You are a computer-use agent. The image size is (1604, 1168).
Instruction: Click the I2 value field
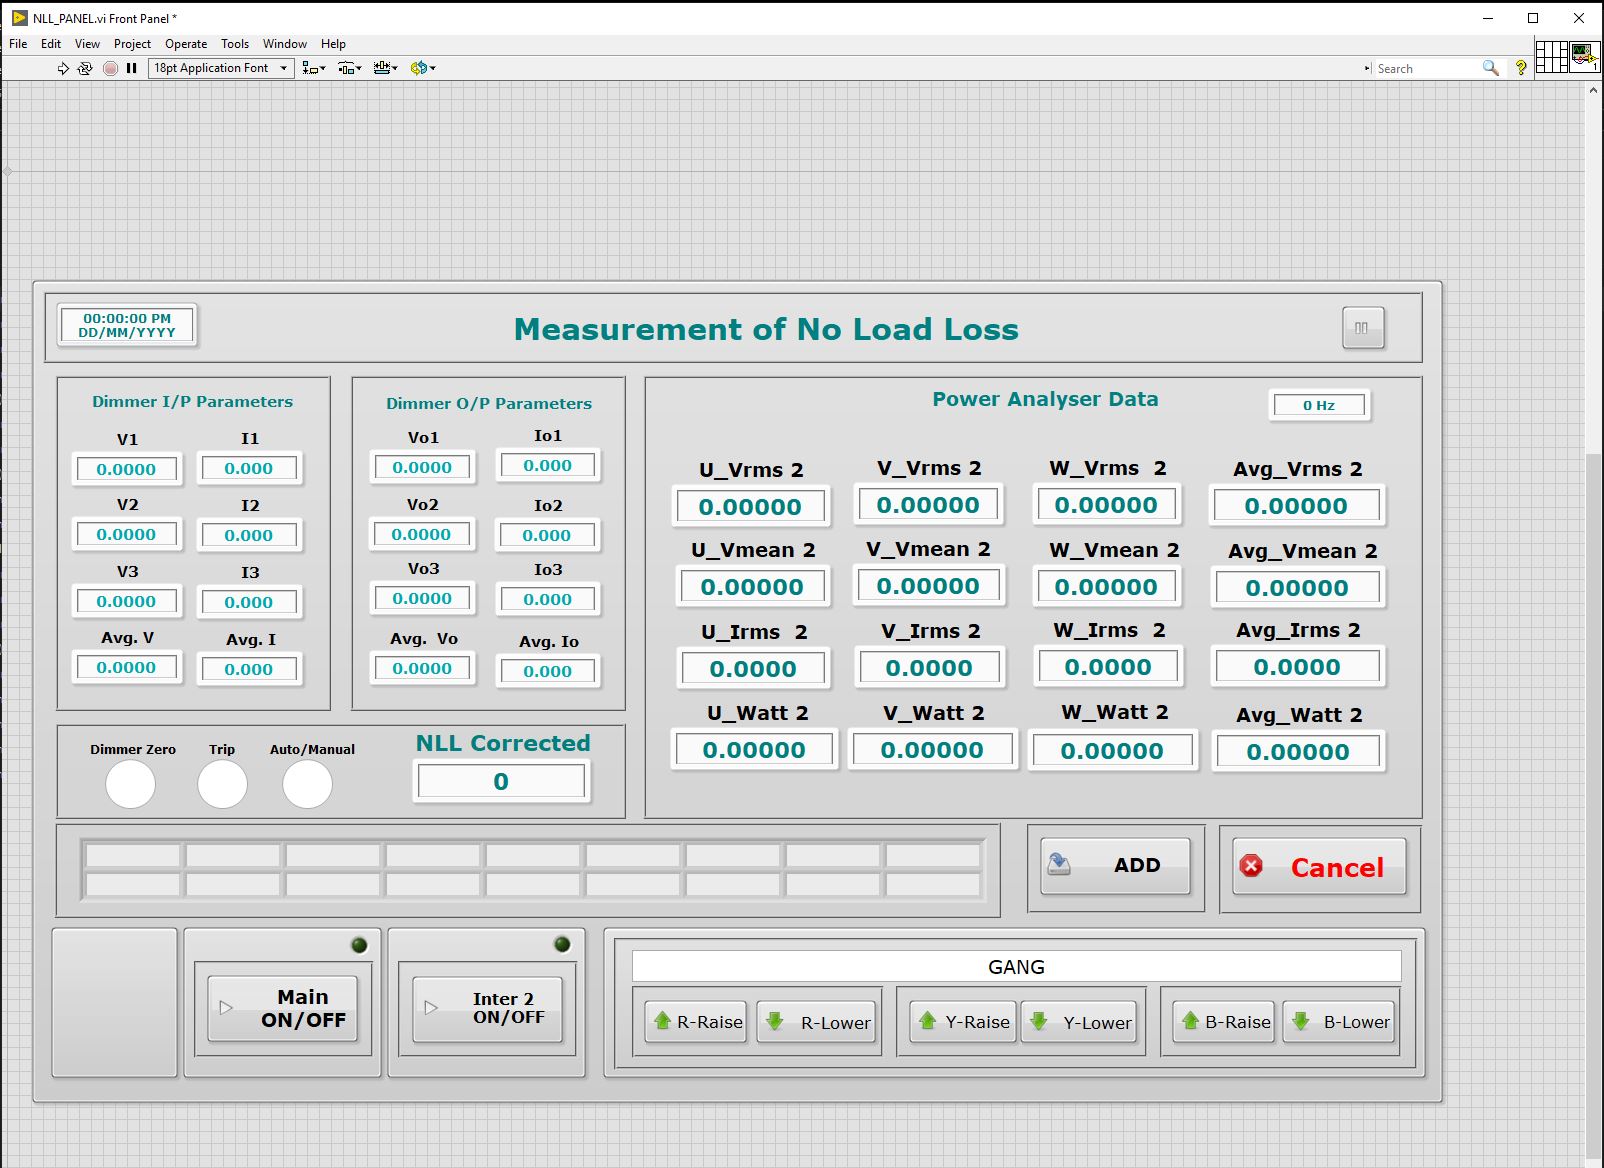click(249, 535)
